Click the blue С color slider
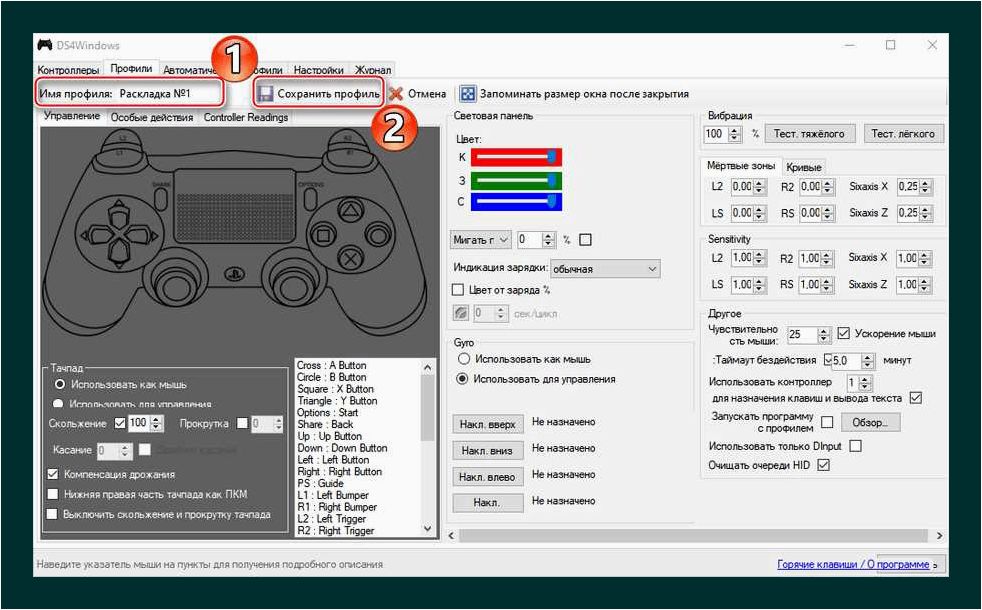Screen dimensions: 982x610 tap(516, 202)
